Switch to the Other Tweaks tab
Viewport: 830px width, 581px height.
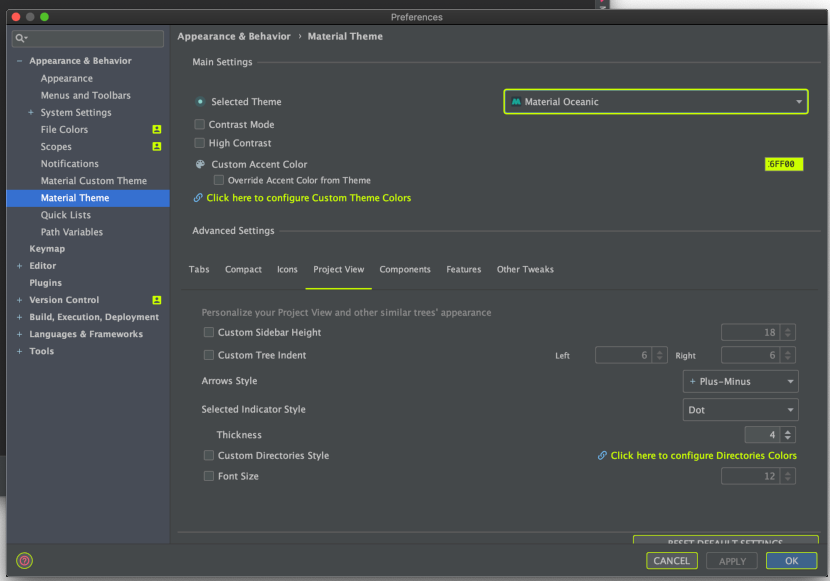tap(525, 269)
